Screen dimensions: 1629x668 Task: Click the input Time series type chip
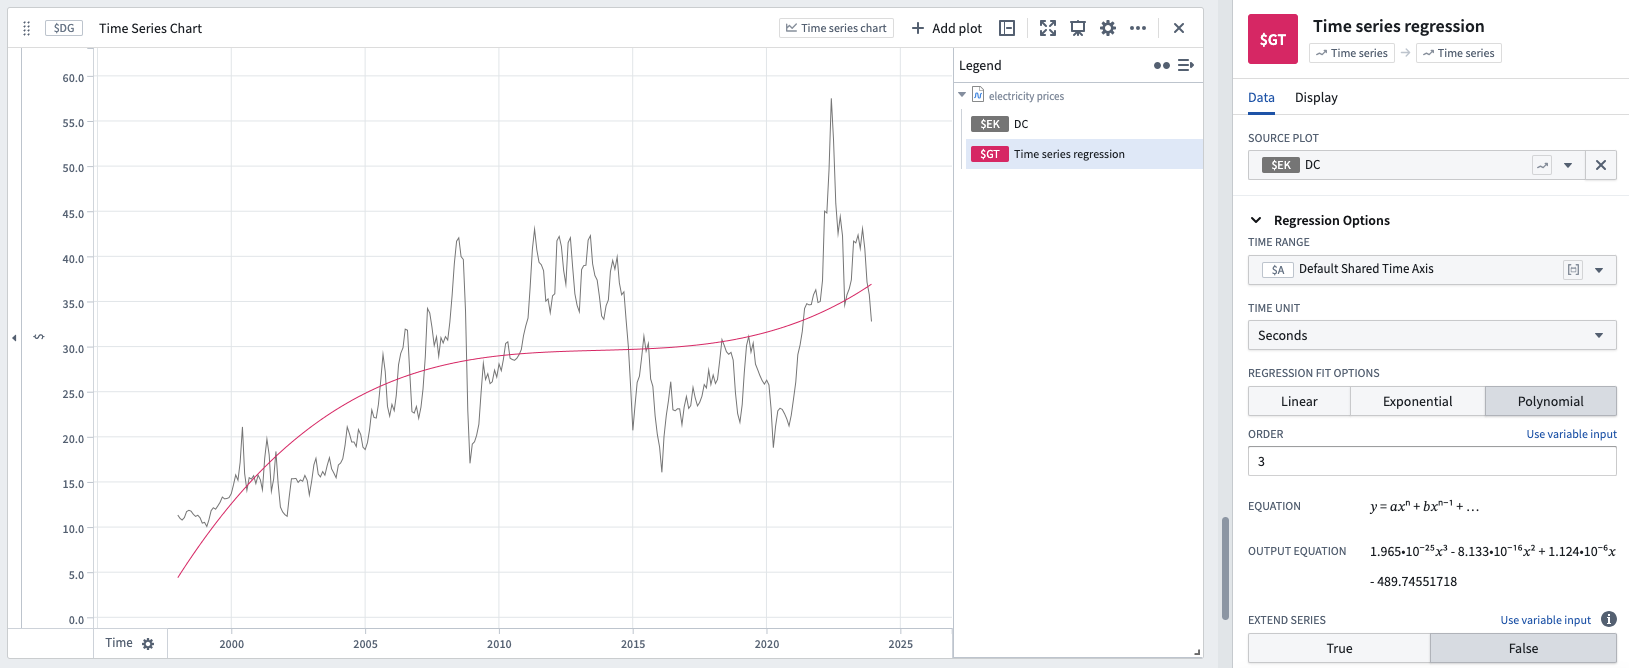[x=1352, y=53]
